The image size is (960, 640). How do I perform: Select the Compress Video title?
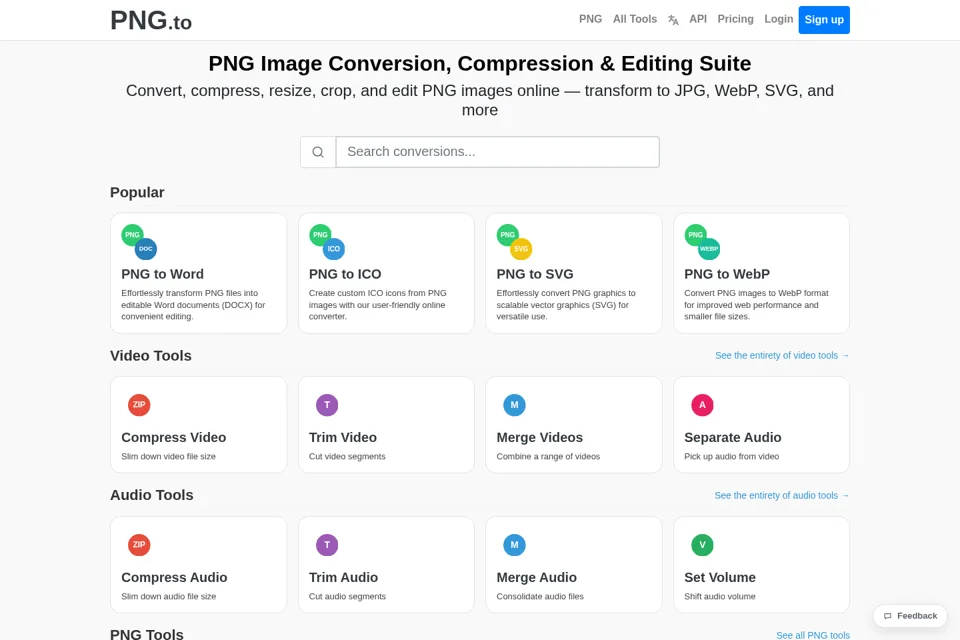tap(174, 438)
